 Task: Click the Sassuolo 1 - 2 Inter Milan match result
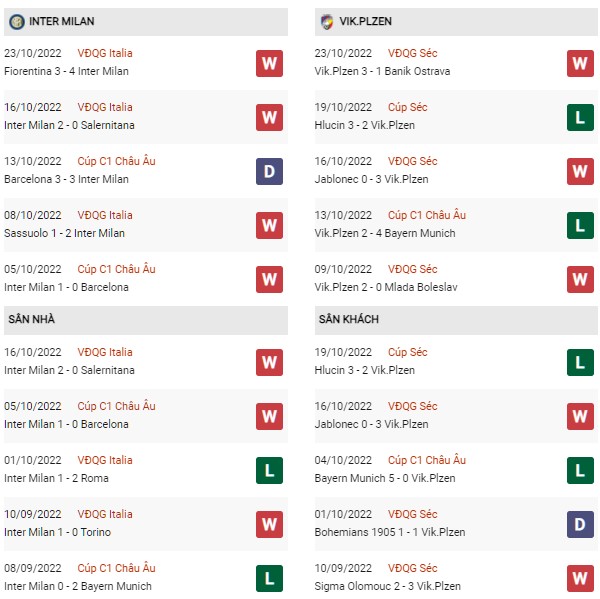tap(64, 233)
